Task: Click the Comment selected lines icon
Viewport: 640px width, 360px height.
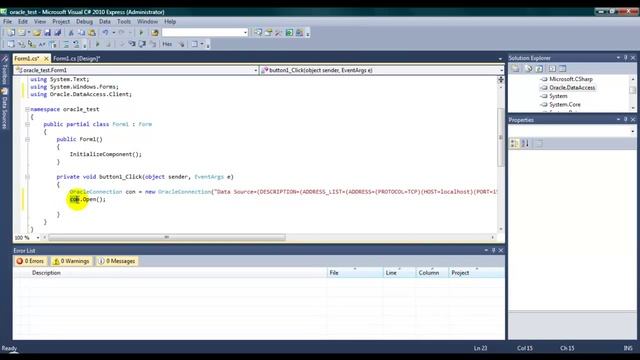Action: [x=66, y=44]
